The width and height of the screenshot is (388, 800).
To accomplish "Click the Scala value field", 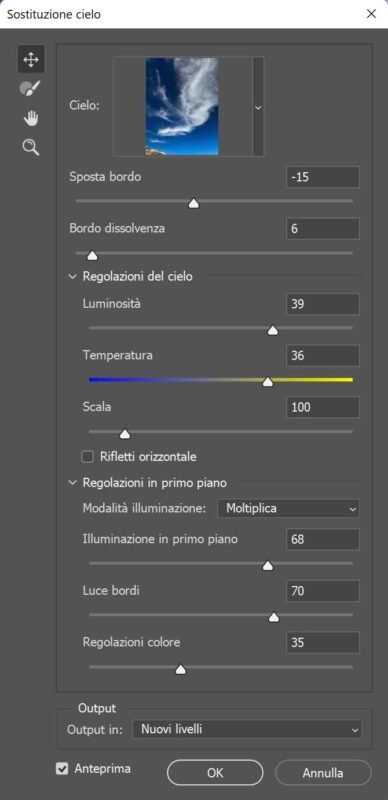I will click(x=323, y=407).
